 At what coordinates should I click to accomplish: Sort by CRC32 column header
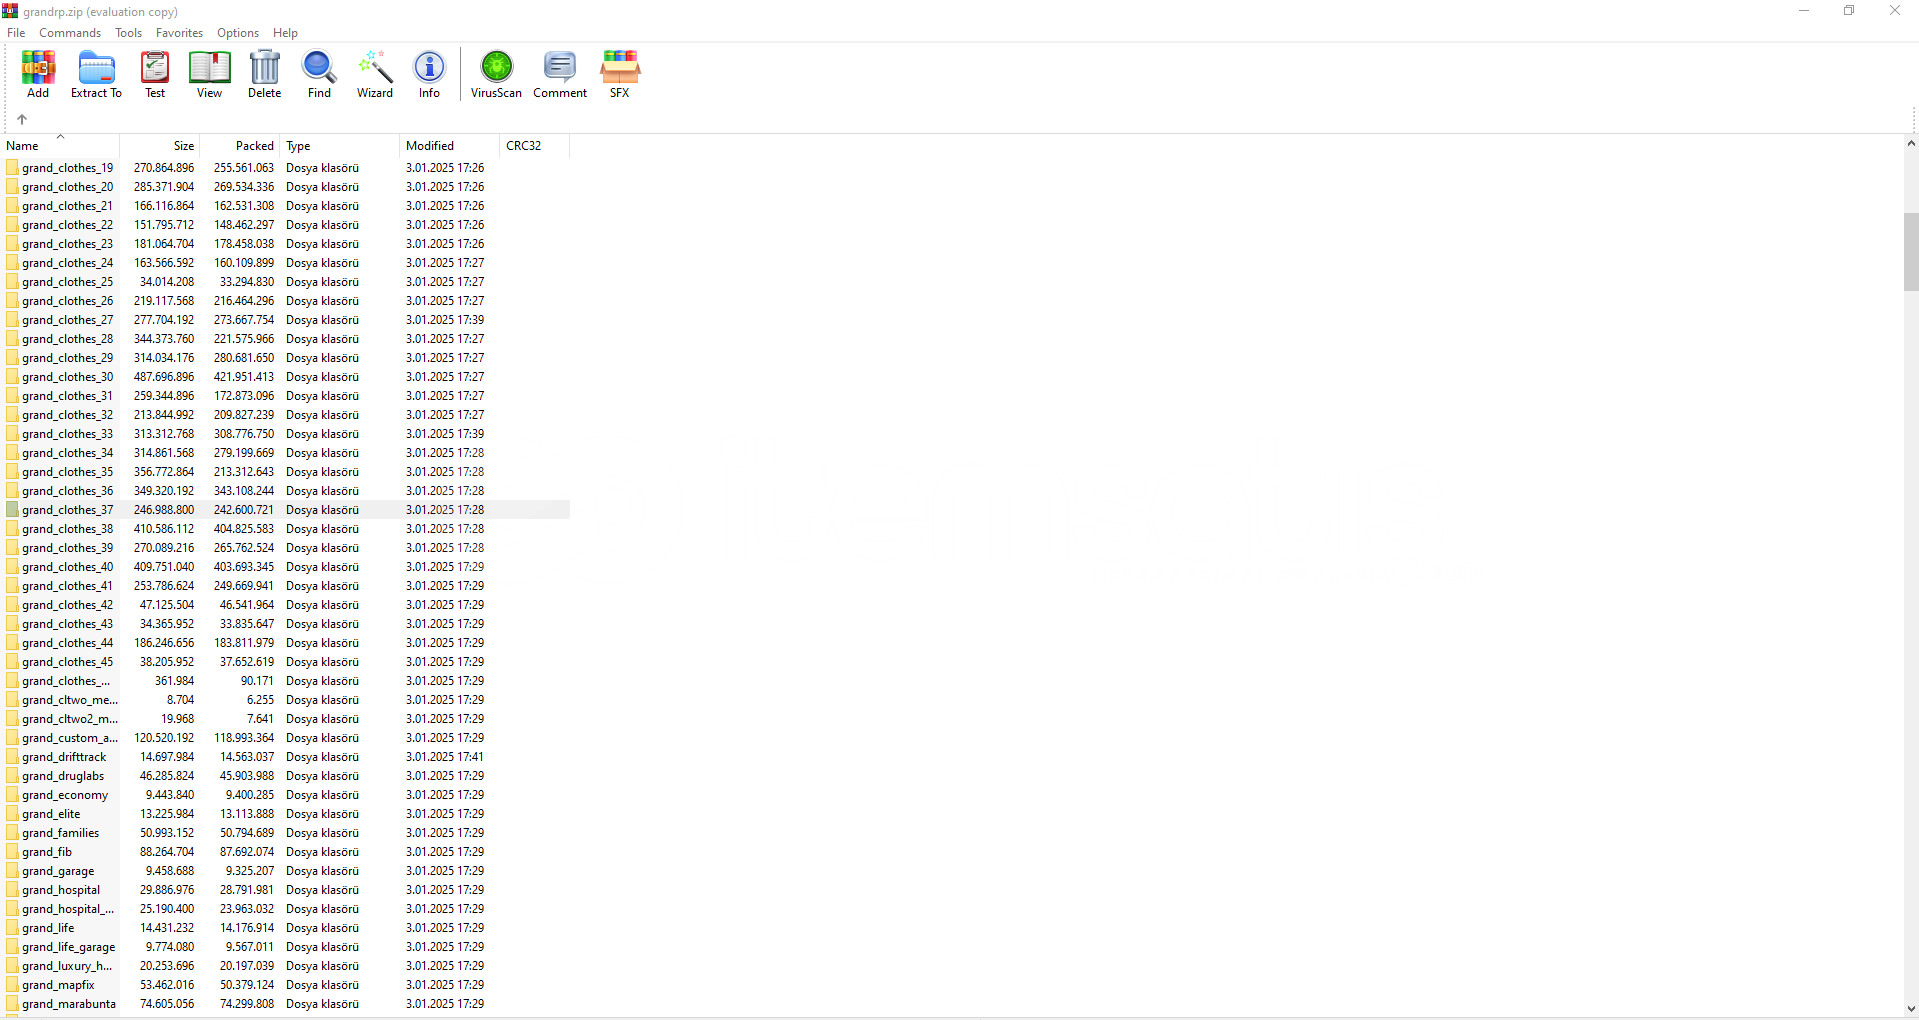pyautogui.click(x=535, y=146)
